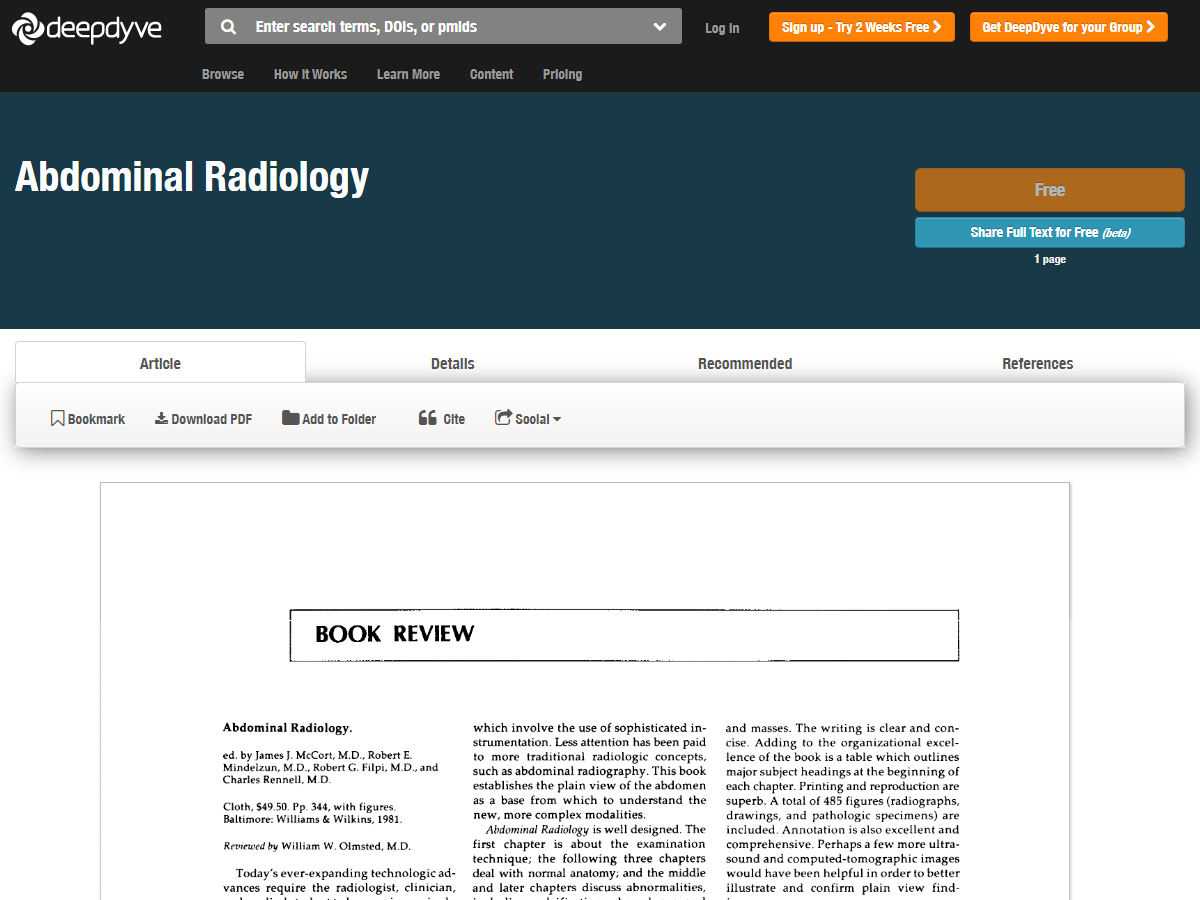Image resolution: width=1200 pixels, height=900 pixels.
Task: Click the Social share icon
Action: [503, 418]
